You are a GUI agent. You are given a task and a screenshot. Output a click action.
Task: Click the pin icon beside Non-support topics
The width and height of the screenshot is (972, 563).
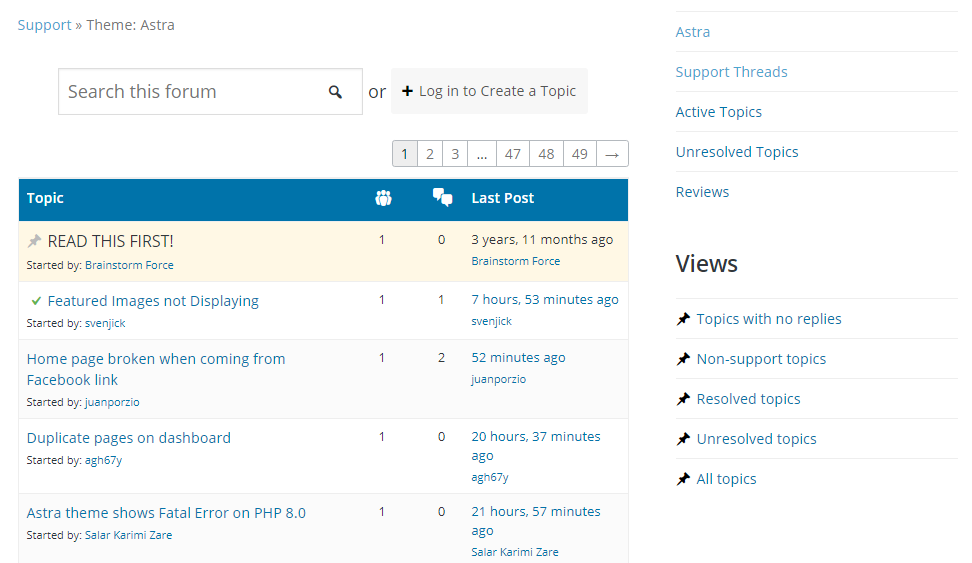pyautogui.click(x=683, y=359)
